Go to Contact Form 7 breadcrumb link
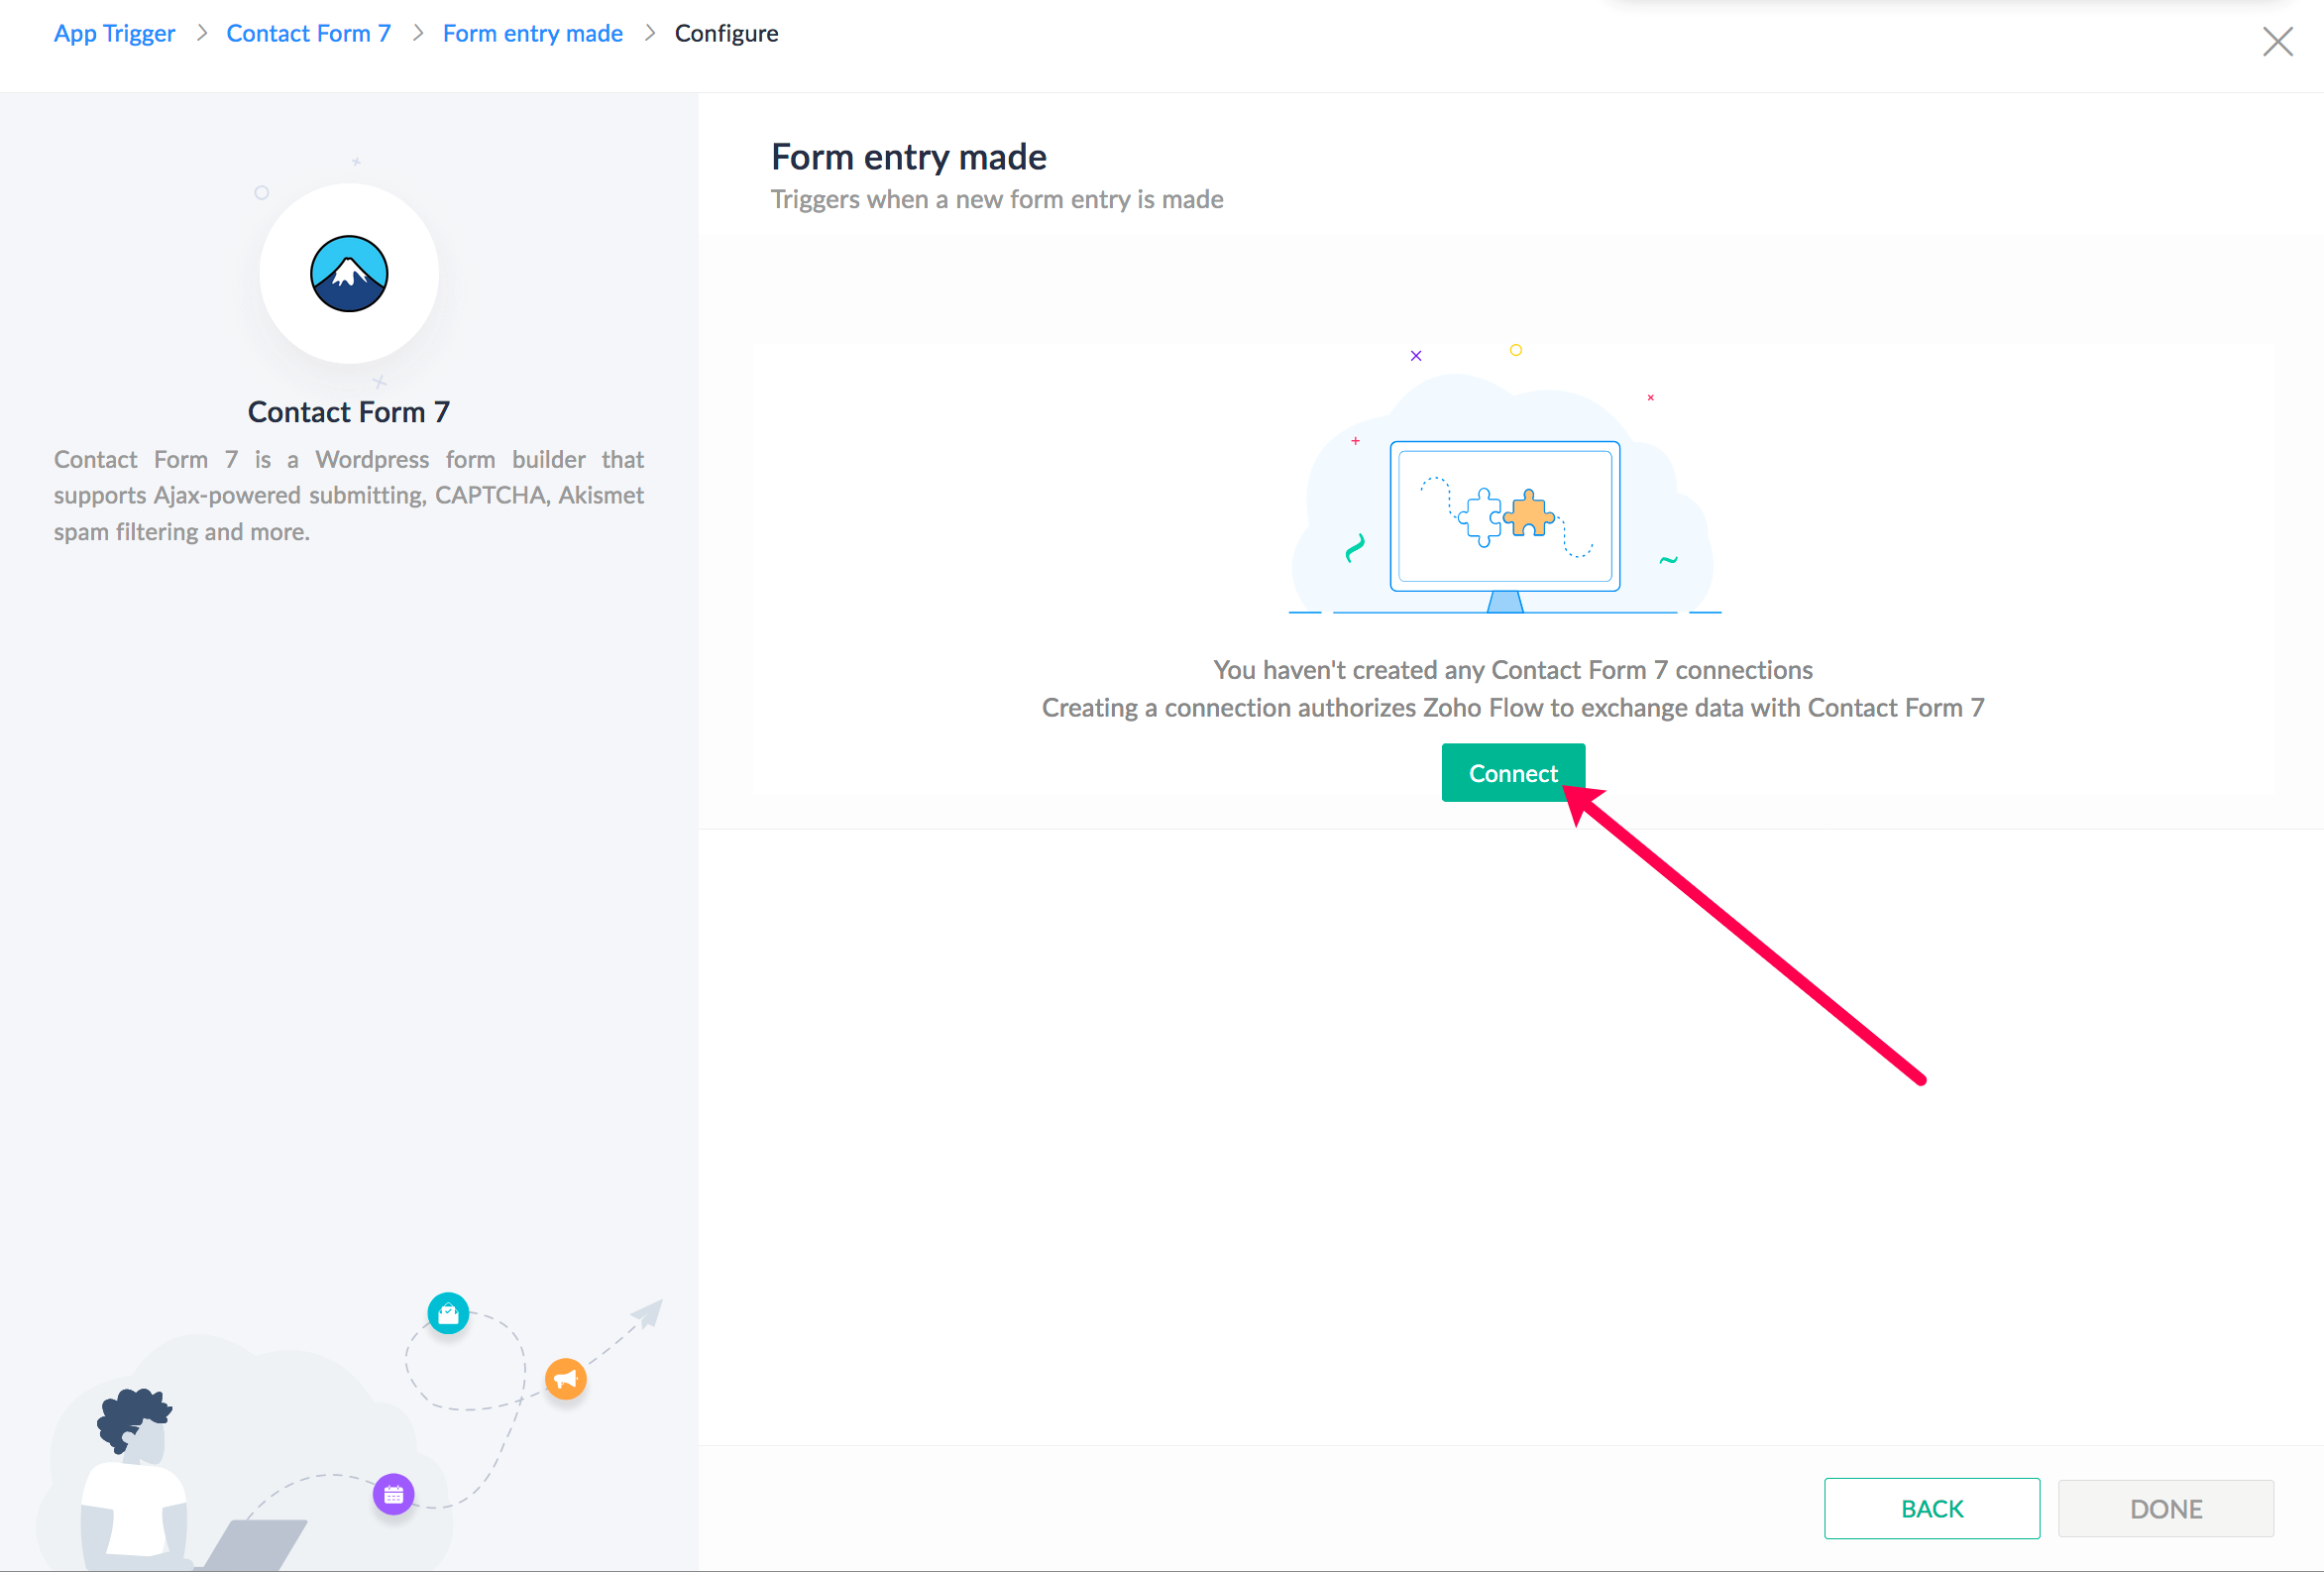 pyautogui.click(x=308, y=33)
